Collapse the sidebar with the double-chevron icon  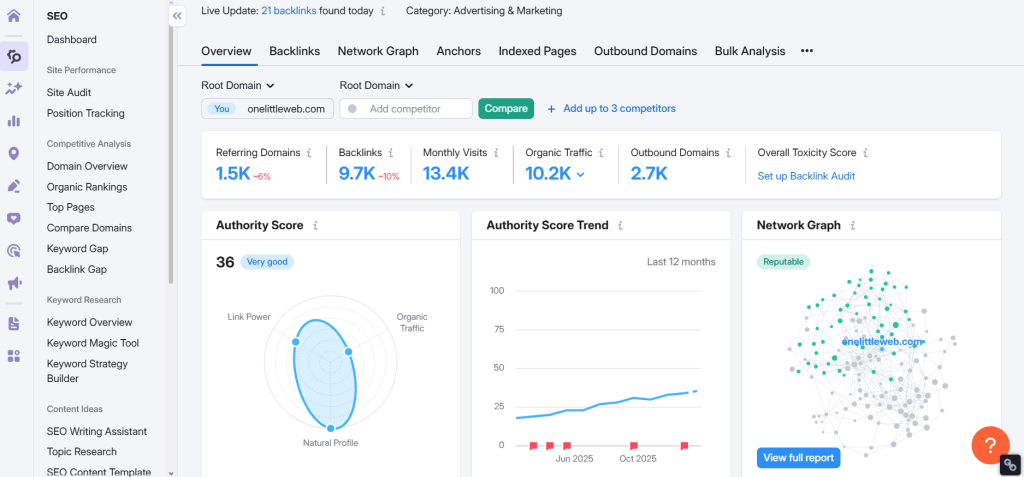click(177, 16)
